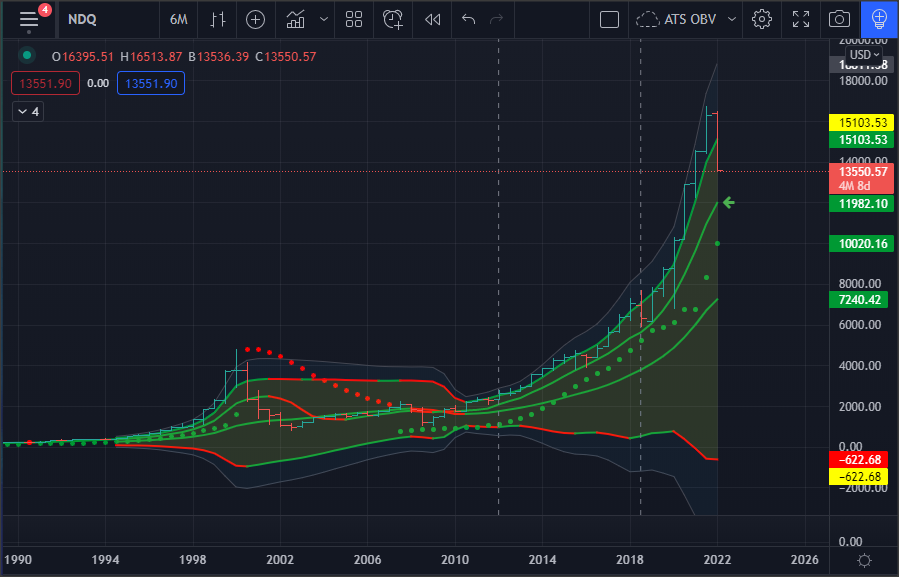Click the green 15103.53 price label
Screen dimensions: 899x577
[x=862, y=139]
